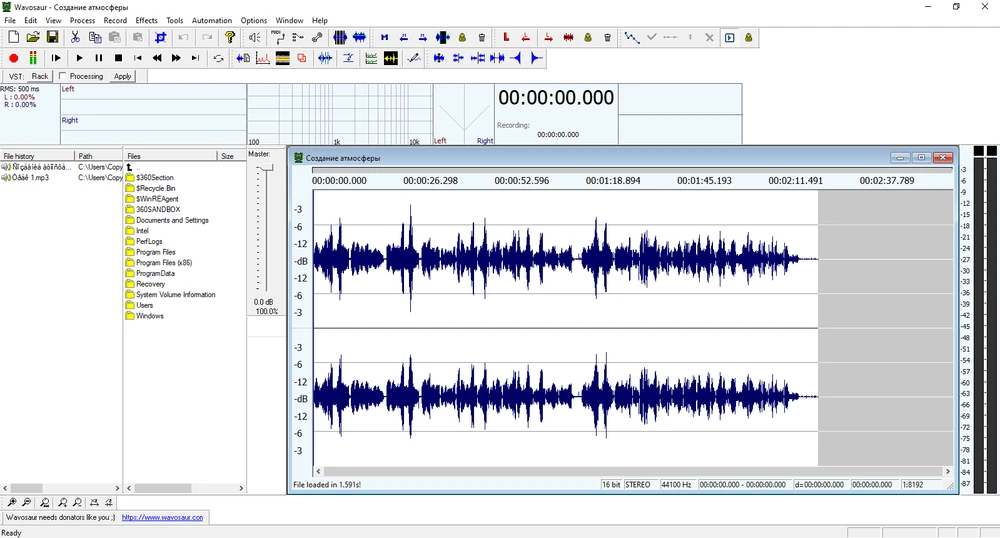The height and width of the screenshot is (538, 1000).
Task: Toggle loop playback icon
Action: [219, 58]
